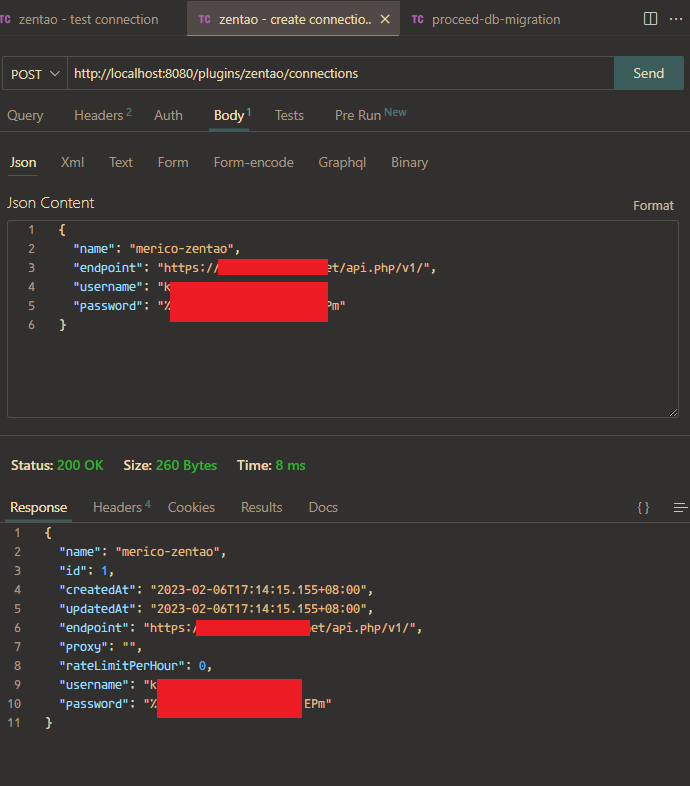The height and width of the screenshot is (786, 690).
Task: Select the Text body type
Action: (x=121, y=162)
